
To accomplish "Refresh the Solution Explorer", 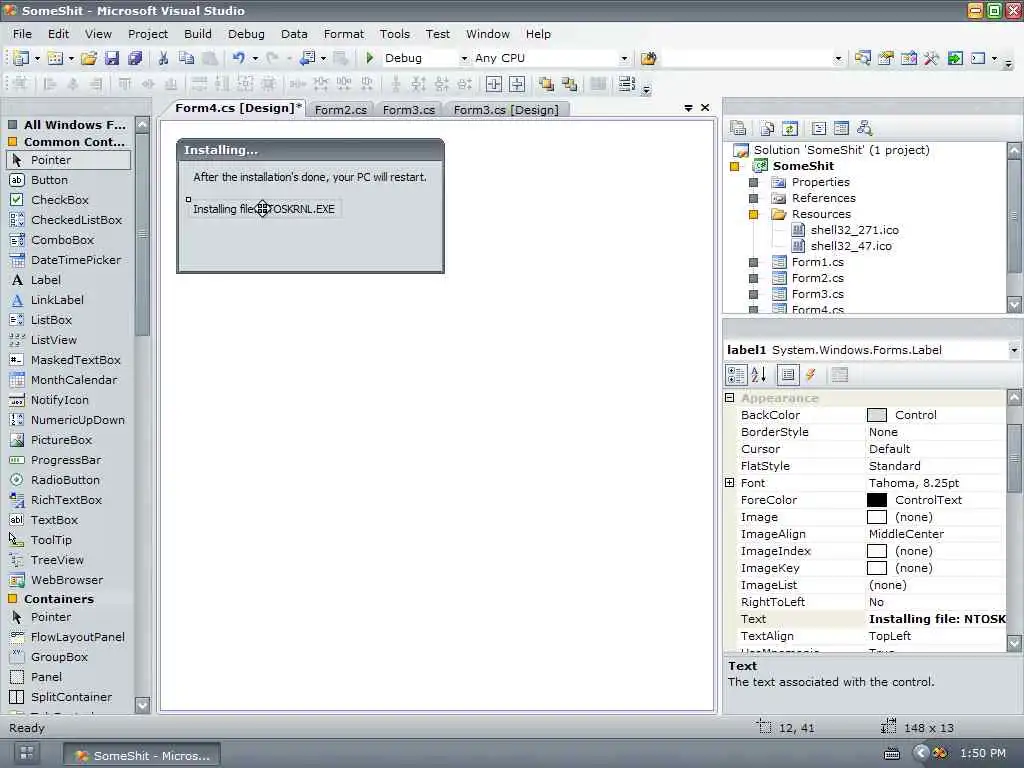I will click(790, 128).
